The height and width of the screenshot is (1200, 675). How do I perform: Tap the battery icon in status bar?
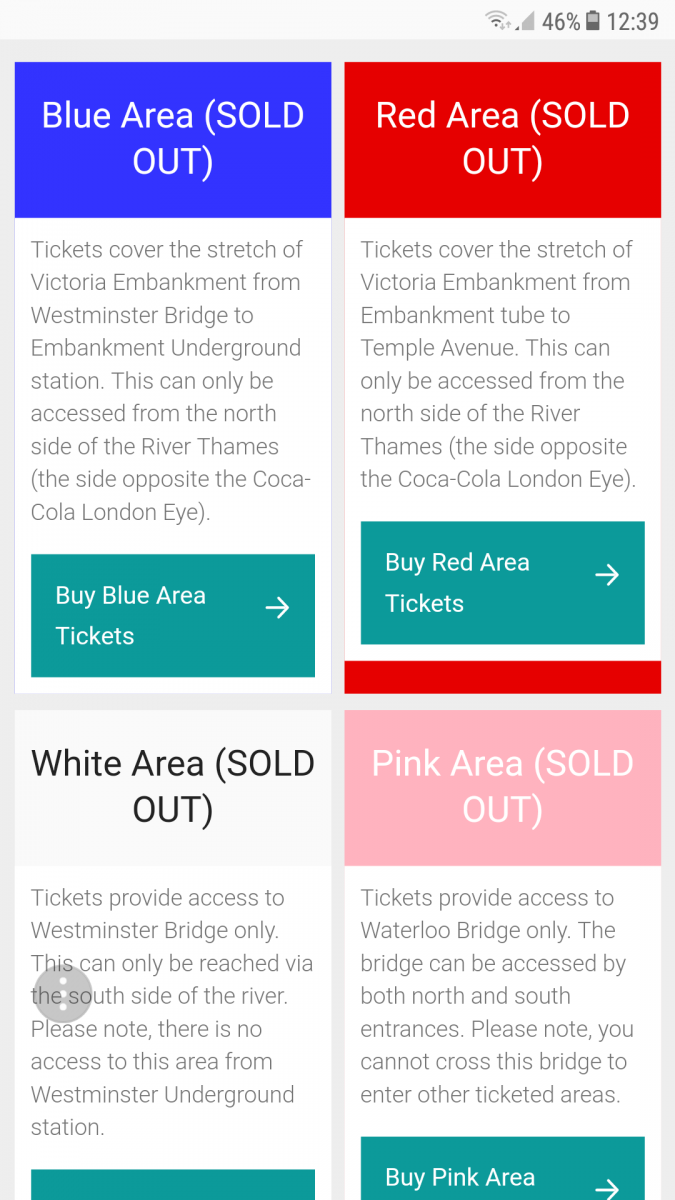tap(593, 20)
